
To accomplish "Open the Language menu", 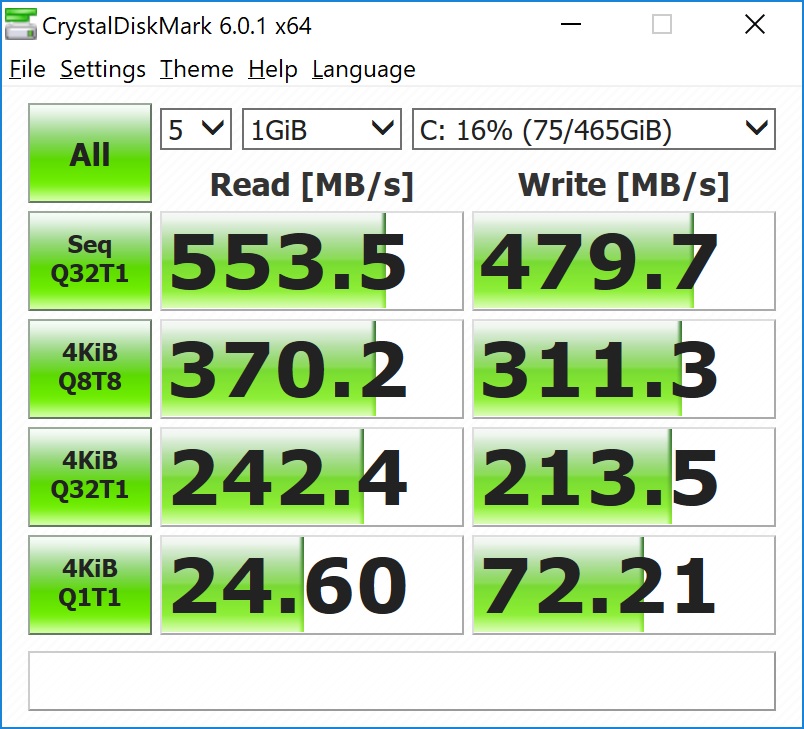I will pyautogui.click(x=364, y=69).
